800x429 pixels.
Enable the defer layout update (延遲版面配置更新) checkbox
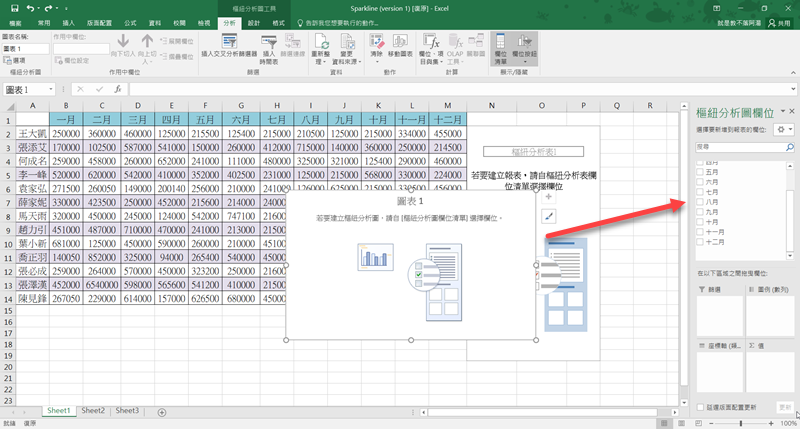click(699, 408)
